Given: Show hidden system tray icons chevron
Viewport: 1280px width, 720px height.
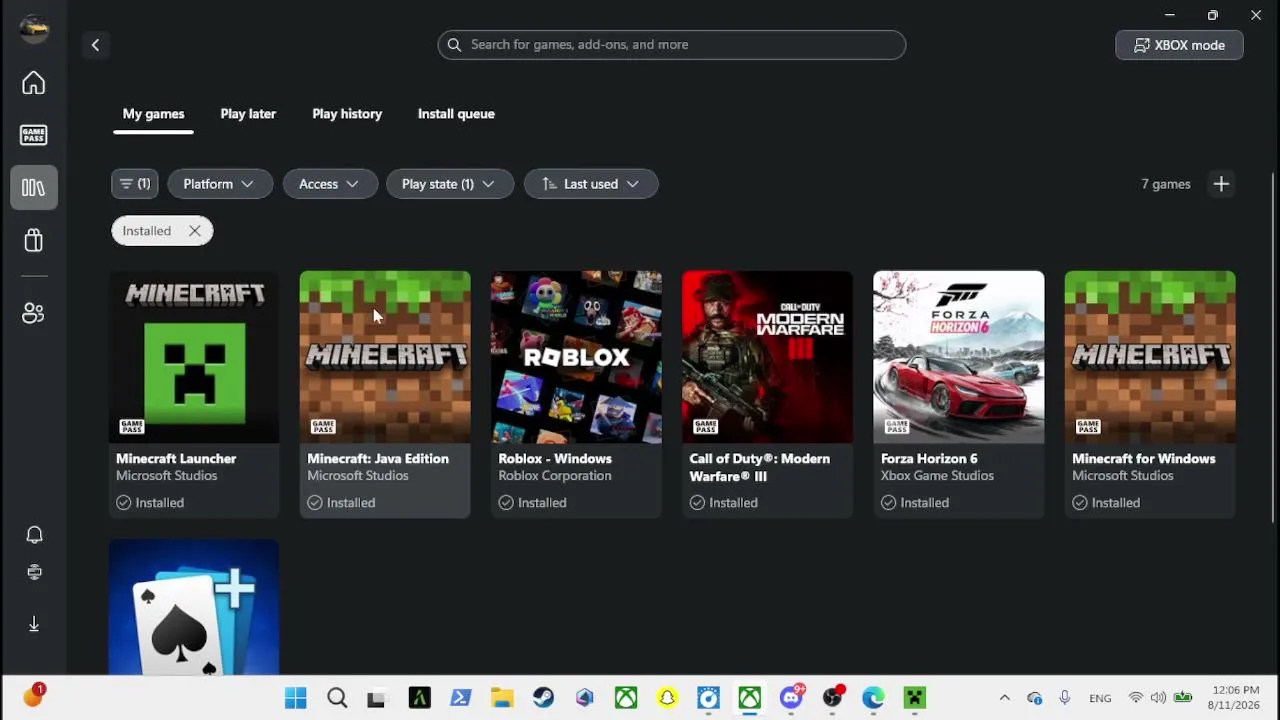Looking at the screenshot, I should (1005, 698).
